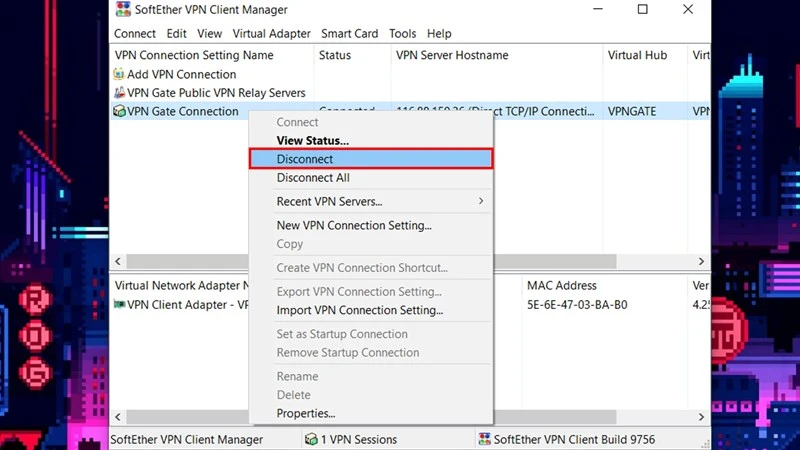
Task: Choose Disconnect All from context menu
Action: (313, 178)
